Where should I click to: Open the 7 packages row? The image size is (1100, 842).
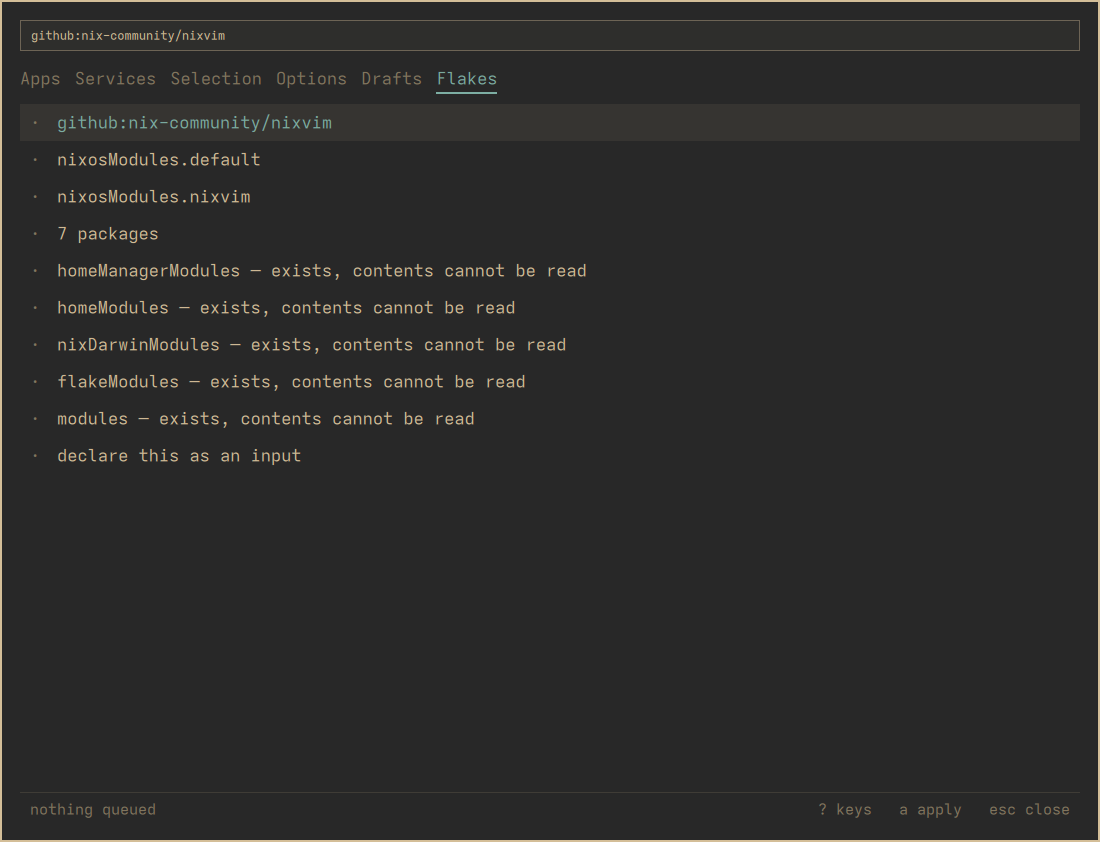(x=549, y=234)
